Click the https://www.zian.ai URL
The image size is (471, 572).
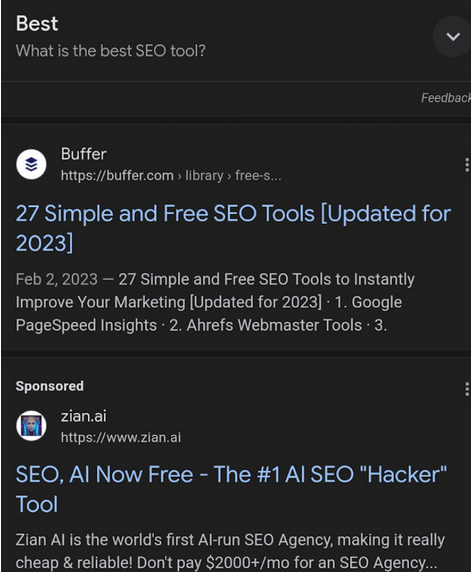pos(121,437)
